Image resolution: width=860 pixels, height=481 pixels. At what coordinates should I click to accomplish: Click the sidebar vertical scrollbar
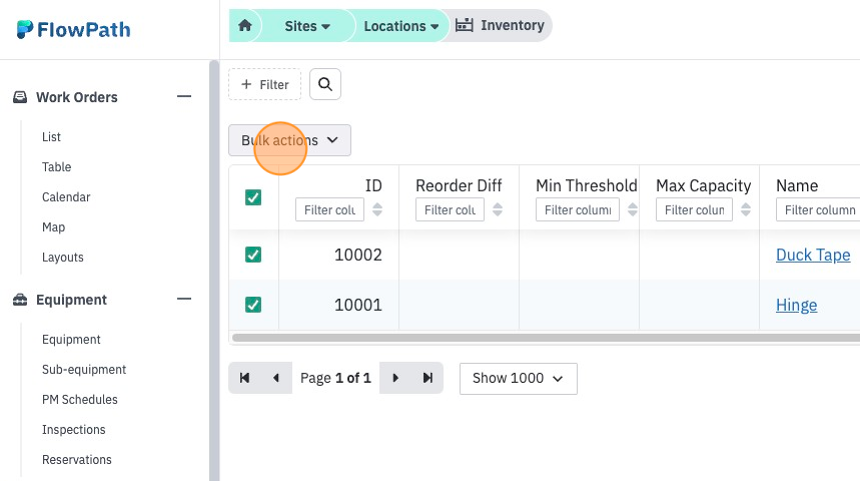click(x=214, y=271)
